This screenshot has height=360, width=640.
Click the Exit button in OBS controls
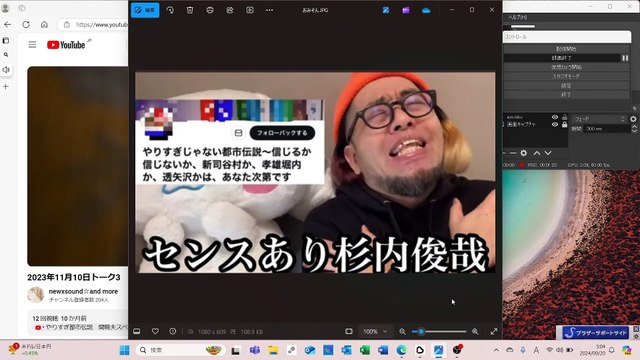point(566,95)
